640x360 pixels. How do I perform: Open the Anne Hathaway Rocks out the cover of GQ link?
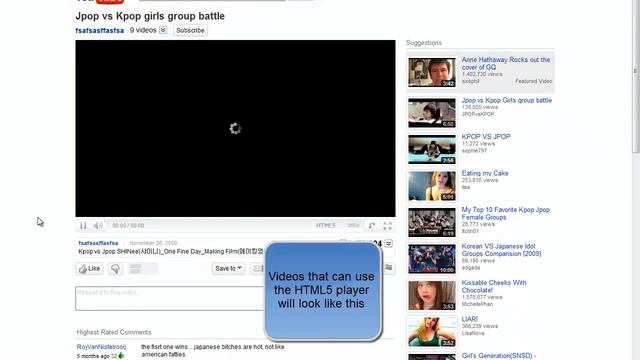[x=506, y=63]
